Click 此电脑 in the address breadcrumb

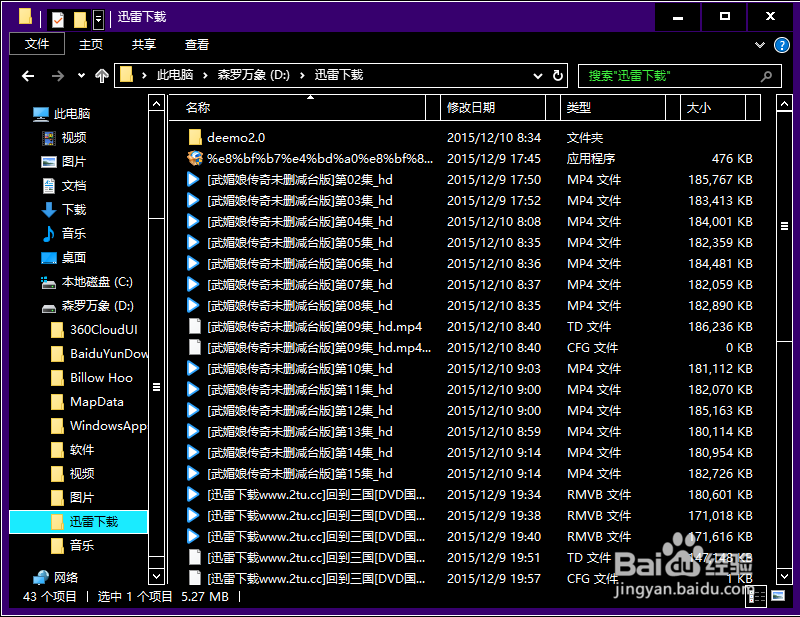[x=174, y=76]
